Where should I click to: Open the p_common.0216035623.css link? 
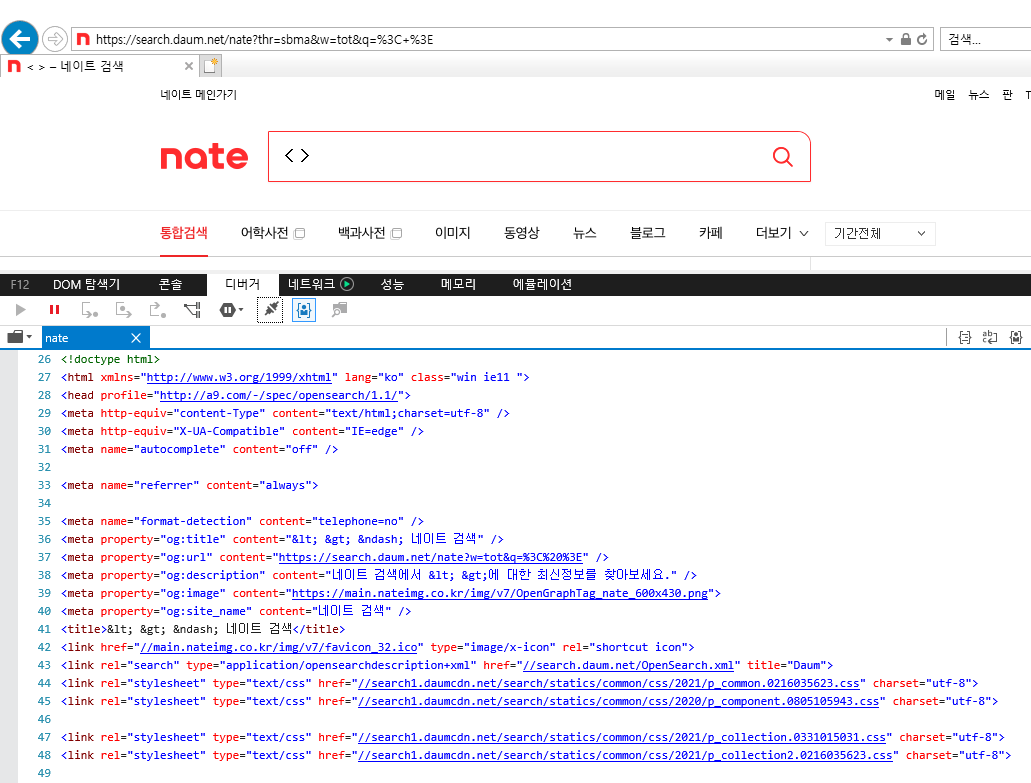(608, 683)
